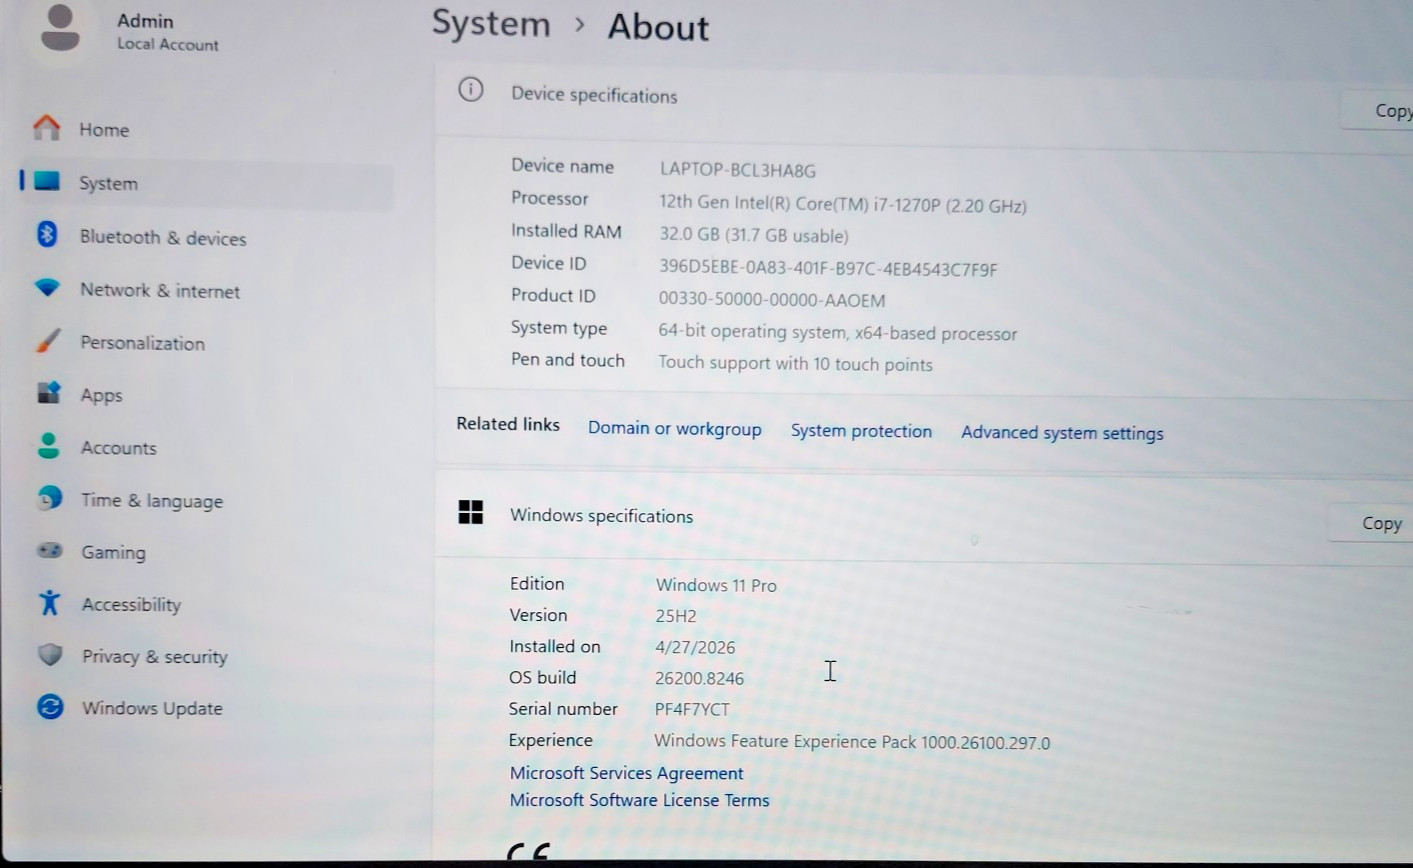The height and width of the screenshot is (868, 1413).
Task: Click the About page title
Action: point(658,27)
